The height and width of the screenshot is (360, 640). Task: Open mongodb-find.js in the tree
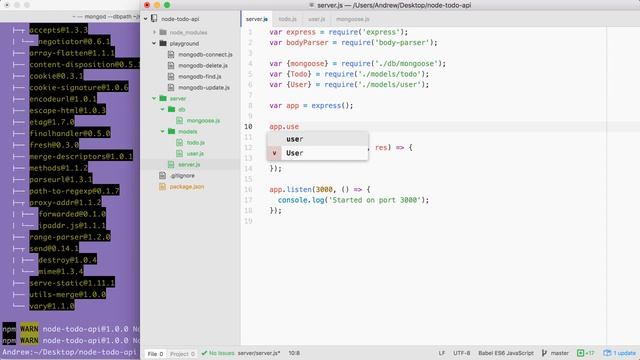point(200,76)
